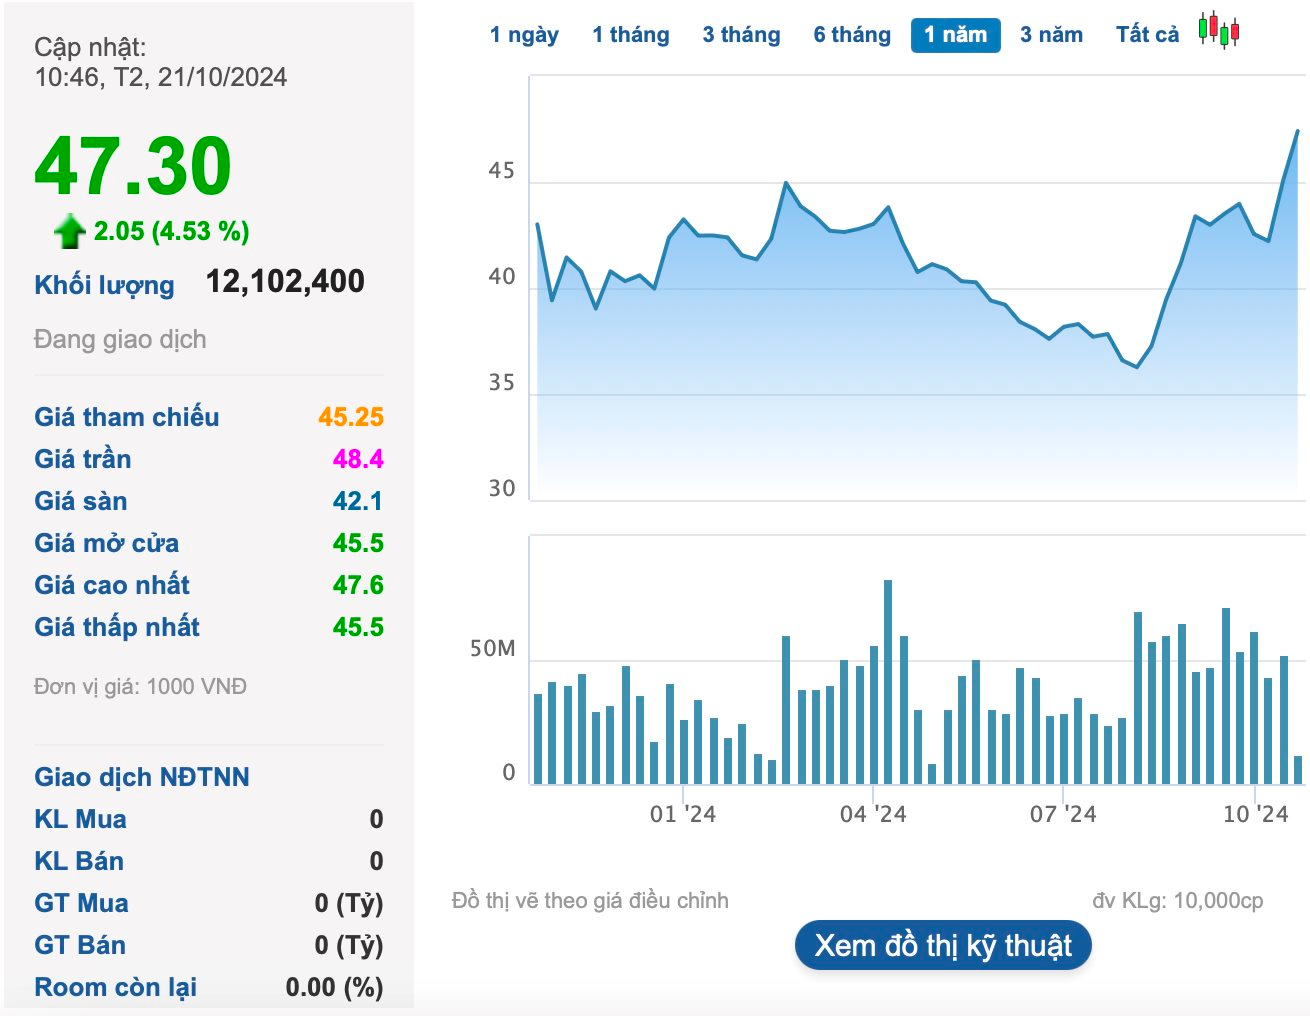Viewport: 1310px width, 1016px height.
Task: Click the ceiling price 48.4
Action: [x=358, y=459]
